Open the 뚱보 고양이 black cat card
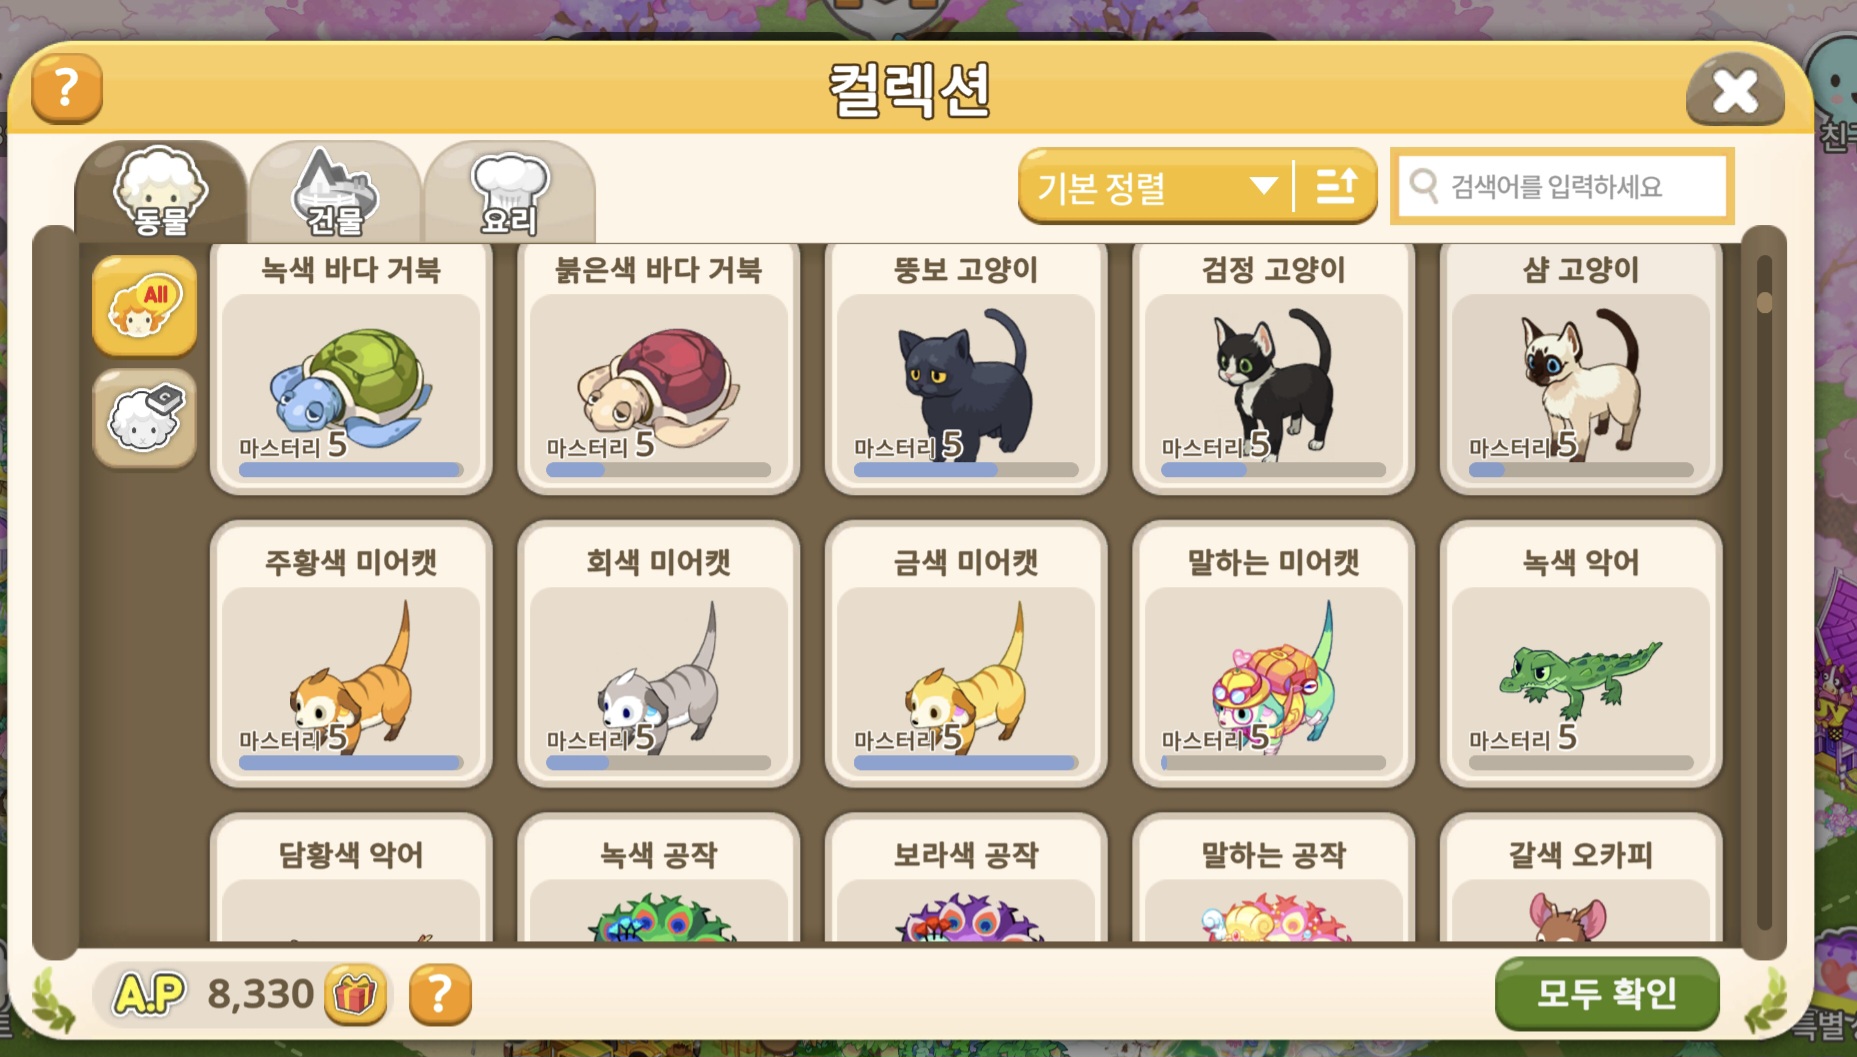The width and height of the screenshot is (1857, 1057). click(966, 368)
